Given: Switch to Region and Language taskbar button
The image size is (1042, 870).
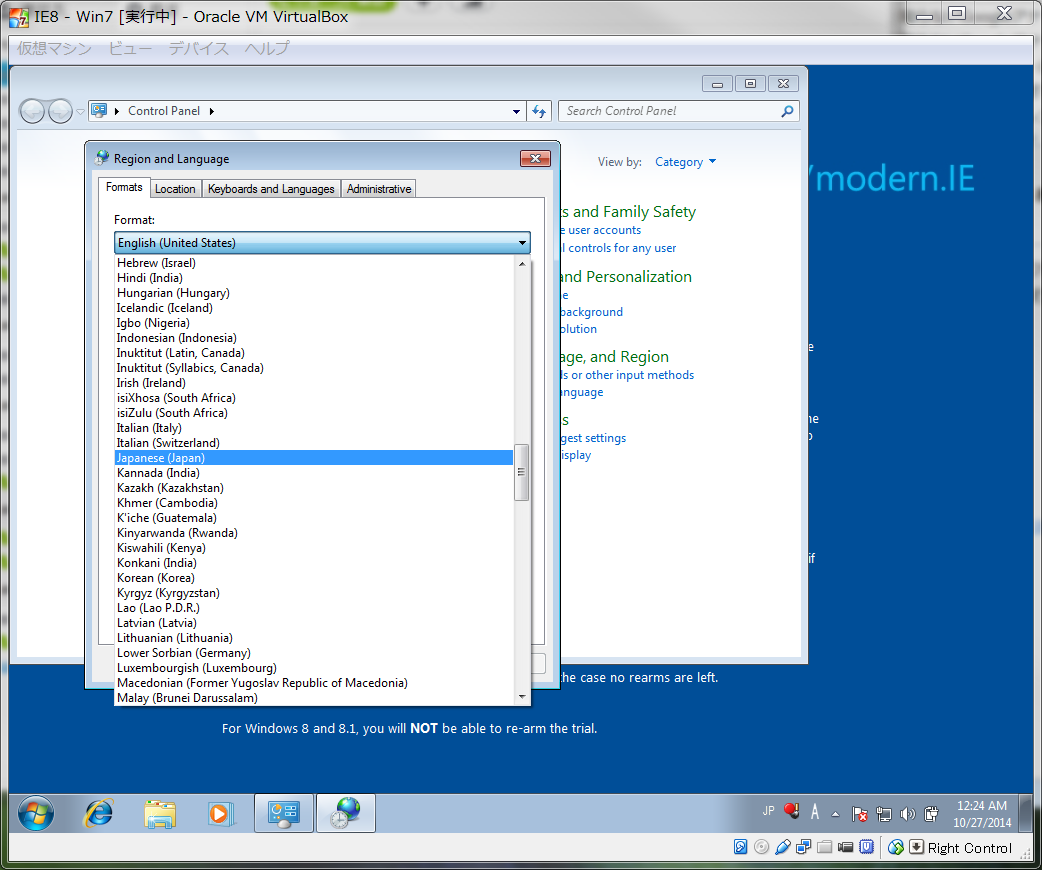Looking at the screenshot, I should [x=346, y=813].
